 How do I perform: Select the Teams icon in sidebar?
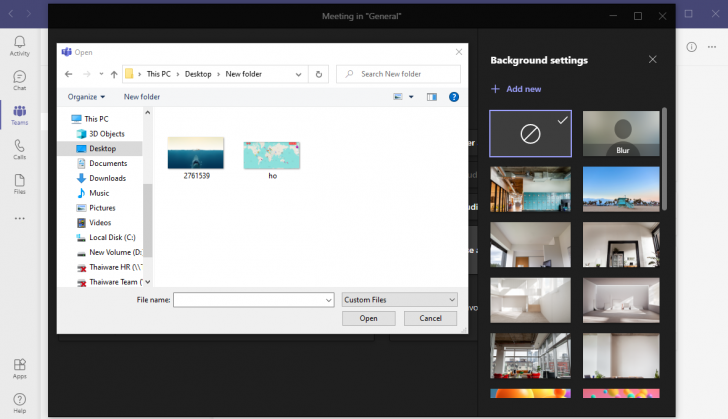(x=20, y=115)
